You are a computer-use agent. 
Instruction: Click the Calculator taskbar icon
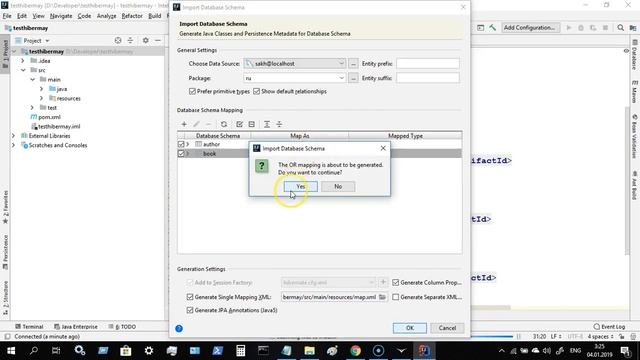[x=240, y=351]
